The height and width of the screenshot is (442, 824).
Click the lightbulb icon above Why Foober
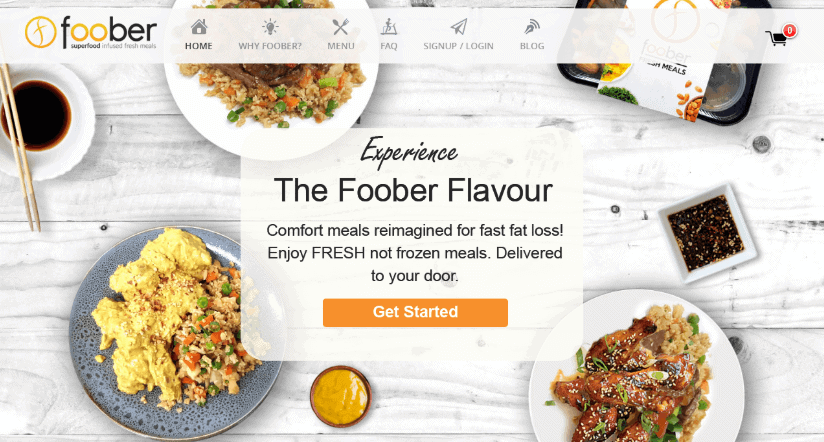tap(270, 27)
